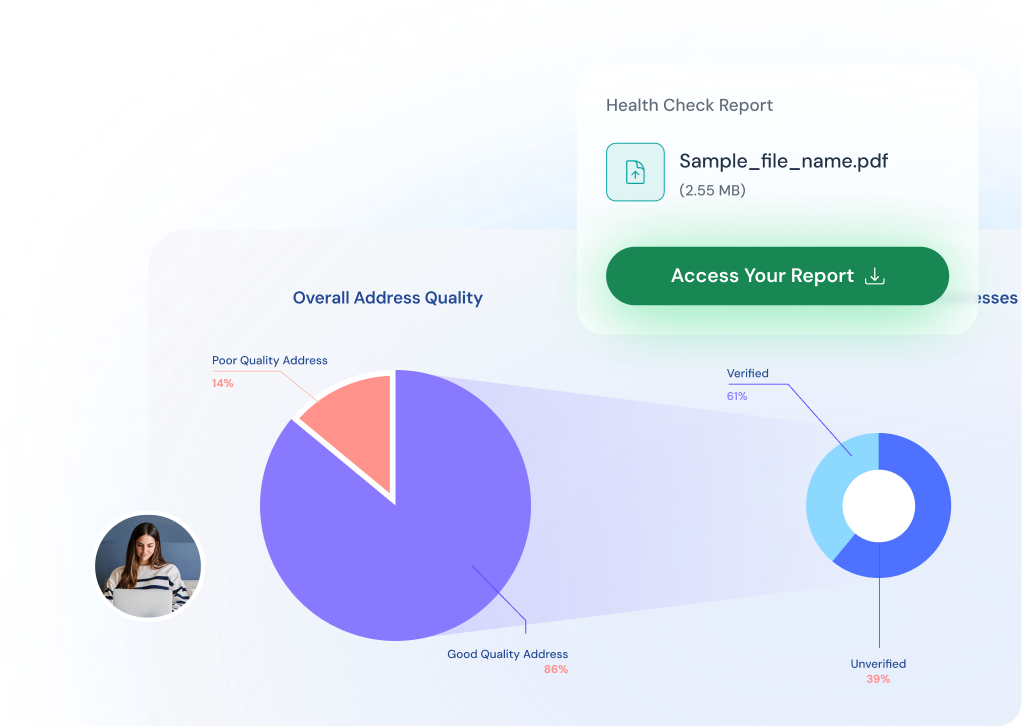Viewport: 1022px width, 726px height.
Task: Open the file attachment icon in Health Check Report
Action: coord(635,171)
